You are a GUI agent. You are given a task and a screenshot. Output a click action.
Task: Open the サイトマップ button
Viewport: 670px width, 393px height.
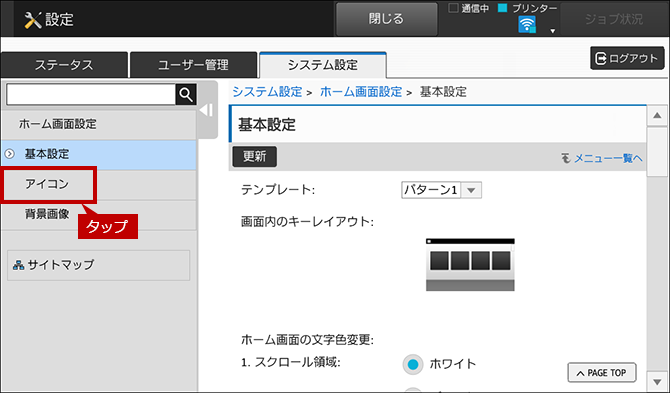[x=99, y=265]
